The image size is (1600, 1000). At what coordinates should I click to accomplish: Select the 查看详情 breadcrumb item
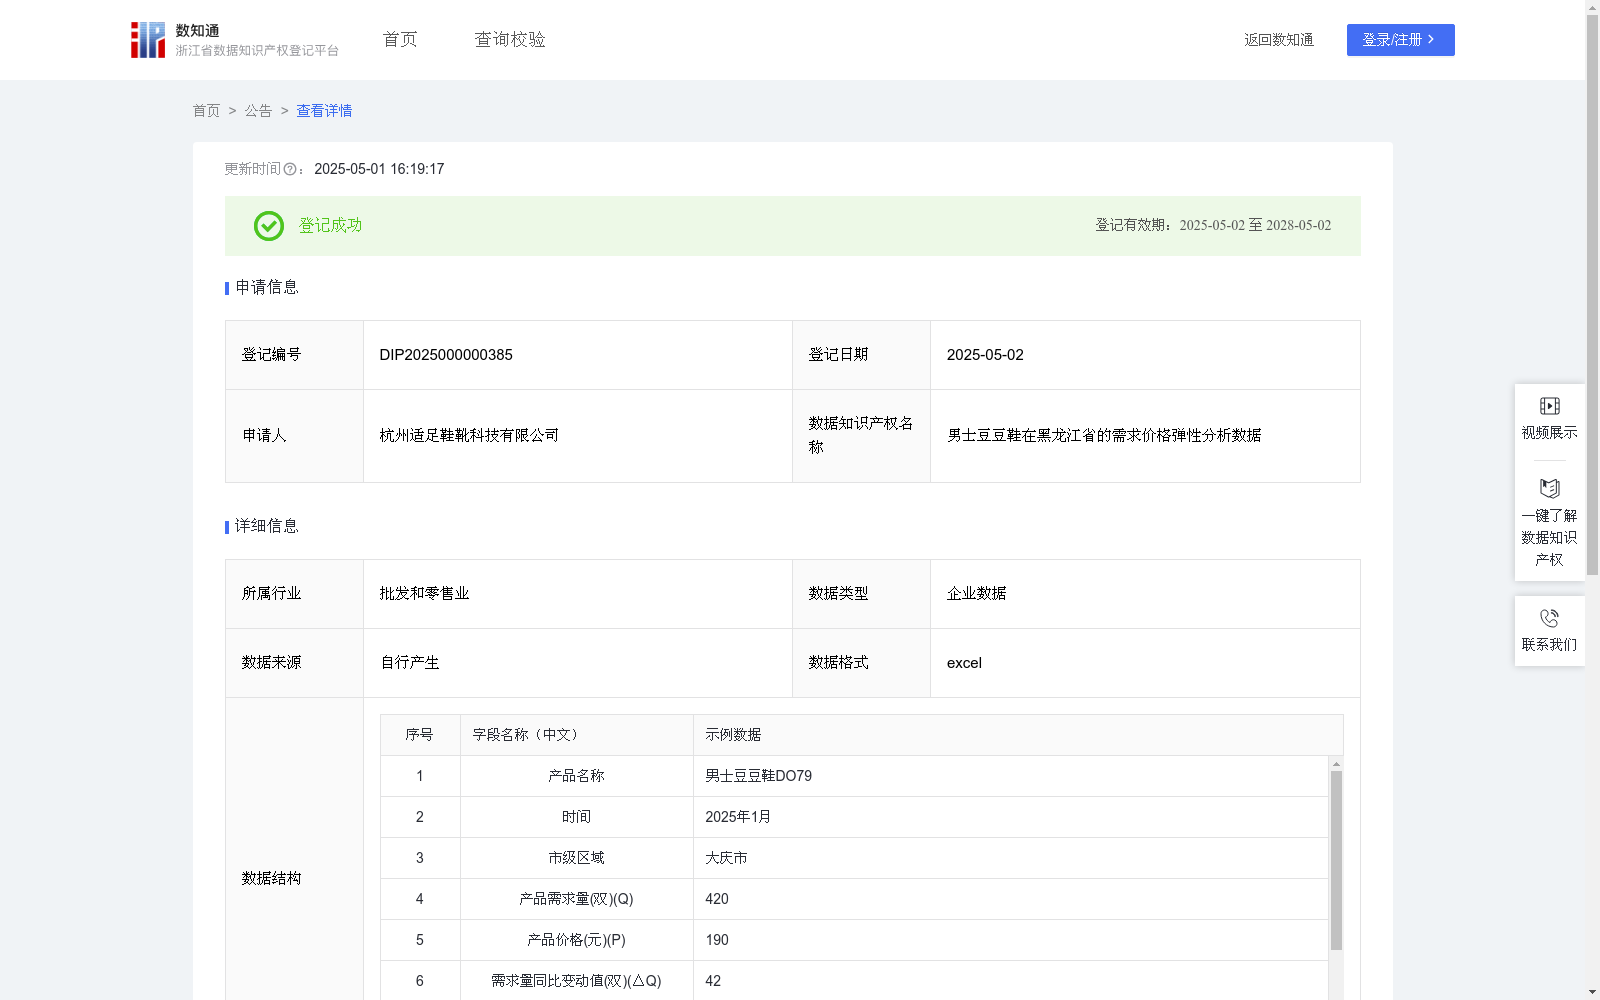(x=323, y=110)
